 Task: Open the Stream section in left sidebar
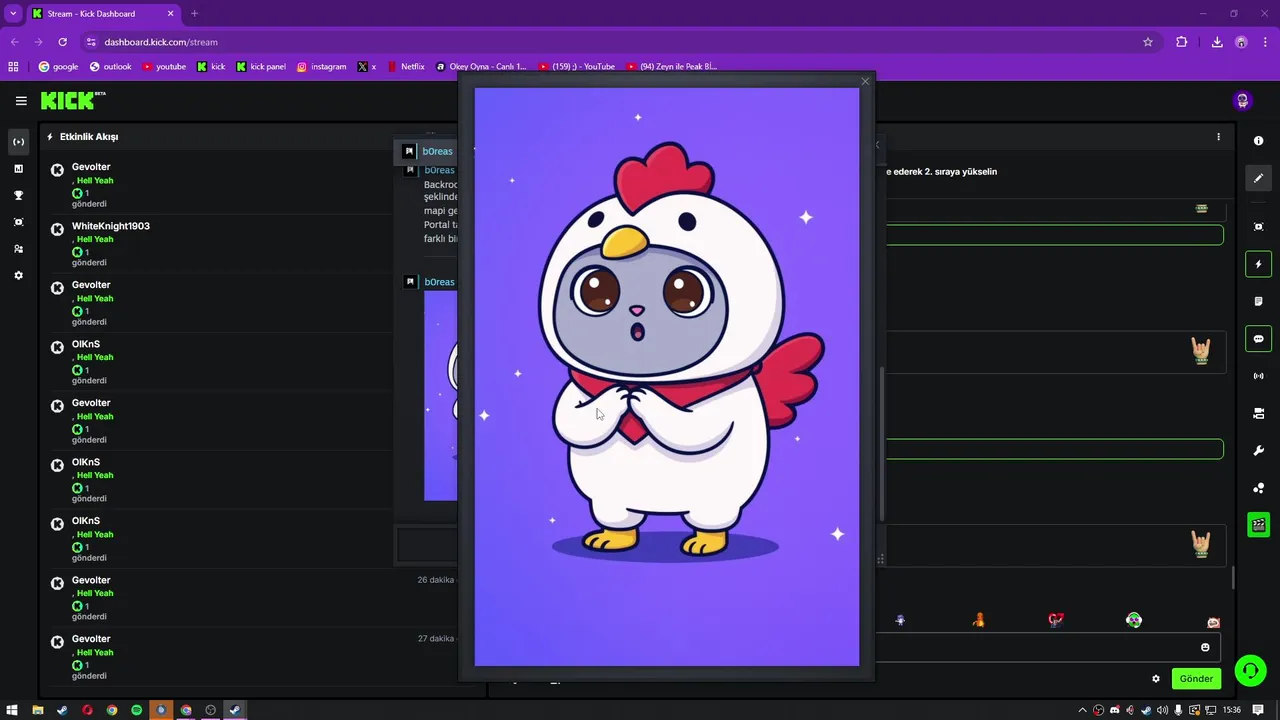18,142
